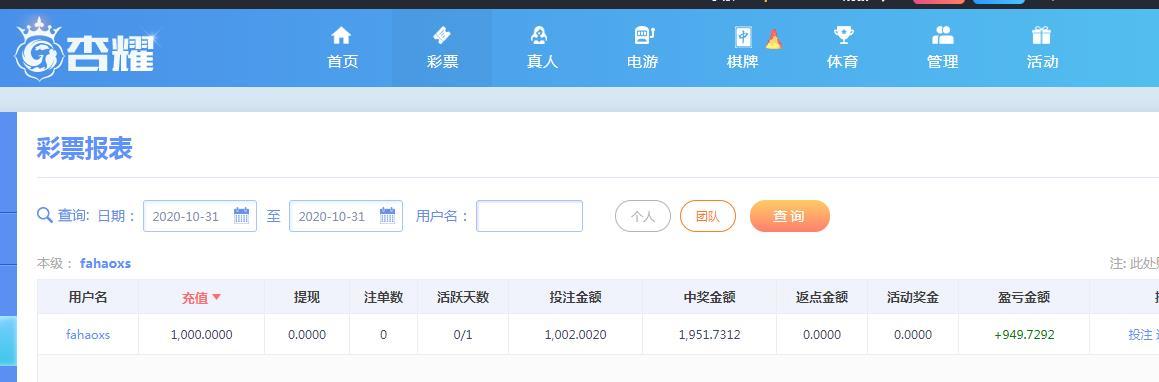Screen dimensions: 1159x382
Task: Click the +949.7292 profit value
Action: 1024,335
